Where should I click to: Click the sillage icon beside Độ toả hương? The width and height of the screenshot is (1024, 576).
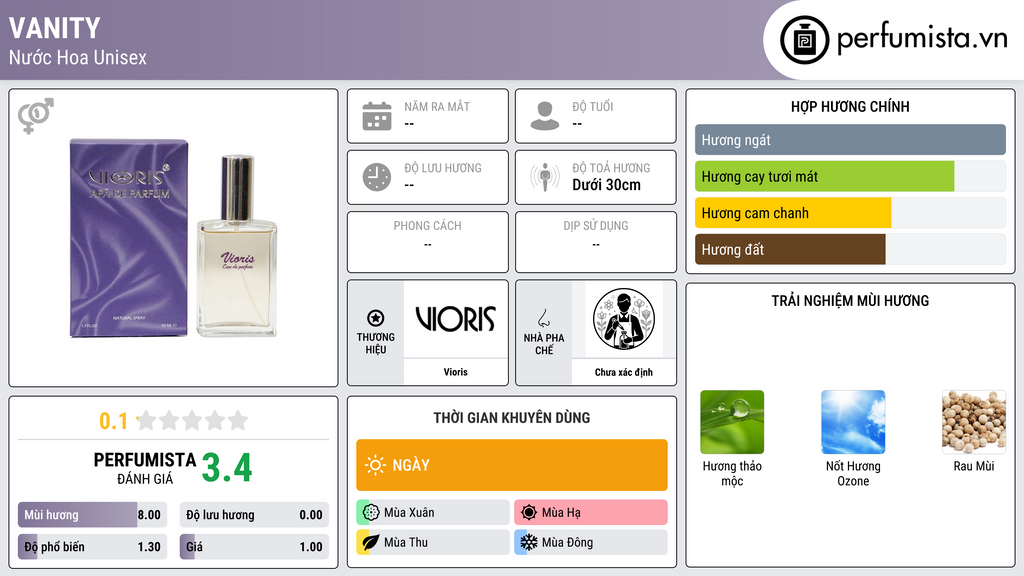[x=545, y=177]
